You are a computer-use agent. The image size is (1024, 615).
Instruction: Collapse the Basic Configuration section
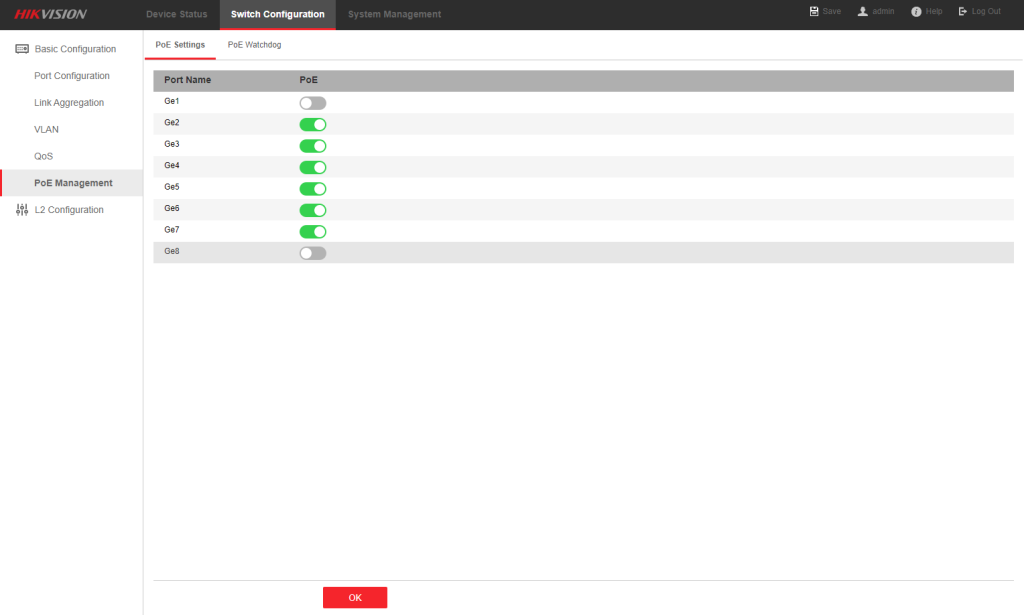click(x=75, y=49)
